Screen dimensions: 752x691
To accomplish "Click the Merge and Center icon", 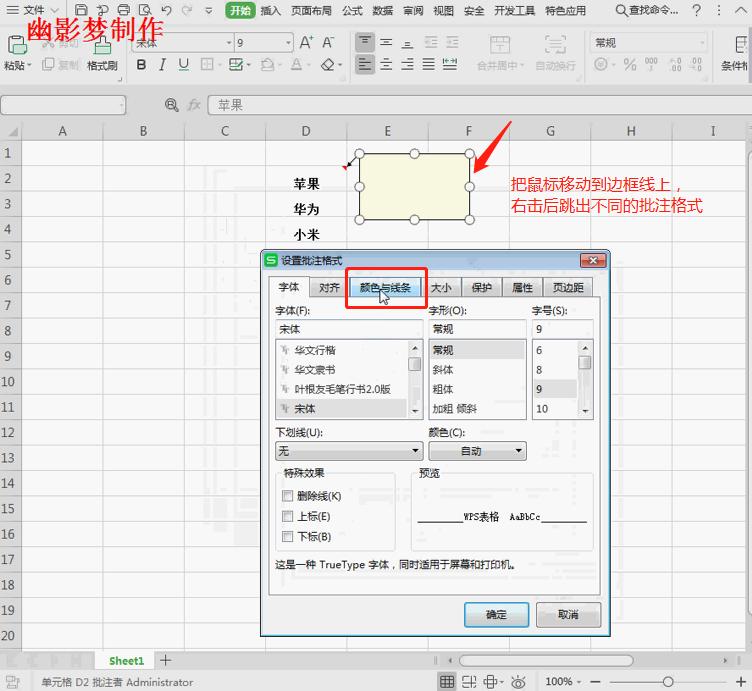I will tap(500, 45).
